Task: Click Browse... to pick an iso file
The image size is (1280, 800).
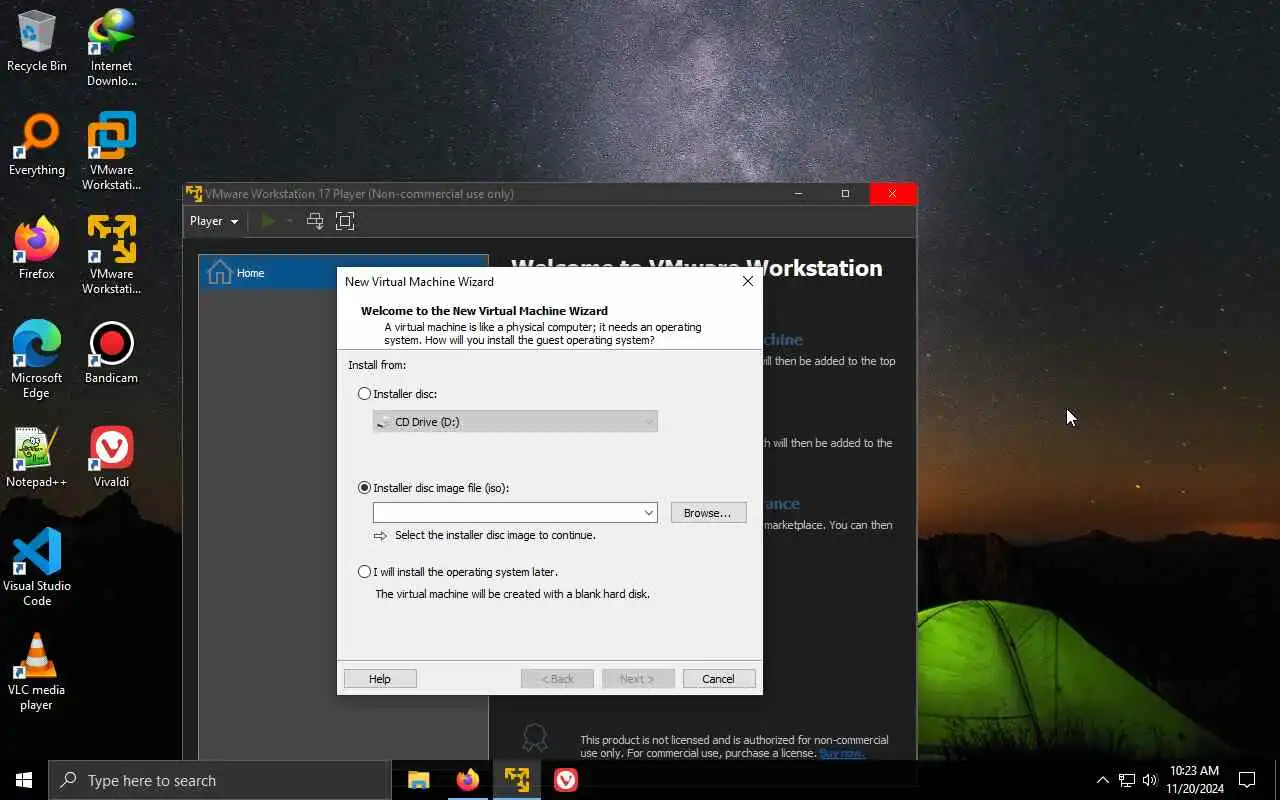Action: point(708,513)
